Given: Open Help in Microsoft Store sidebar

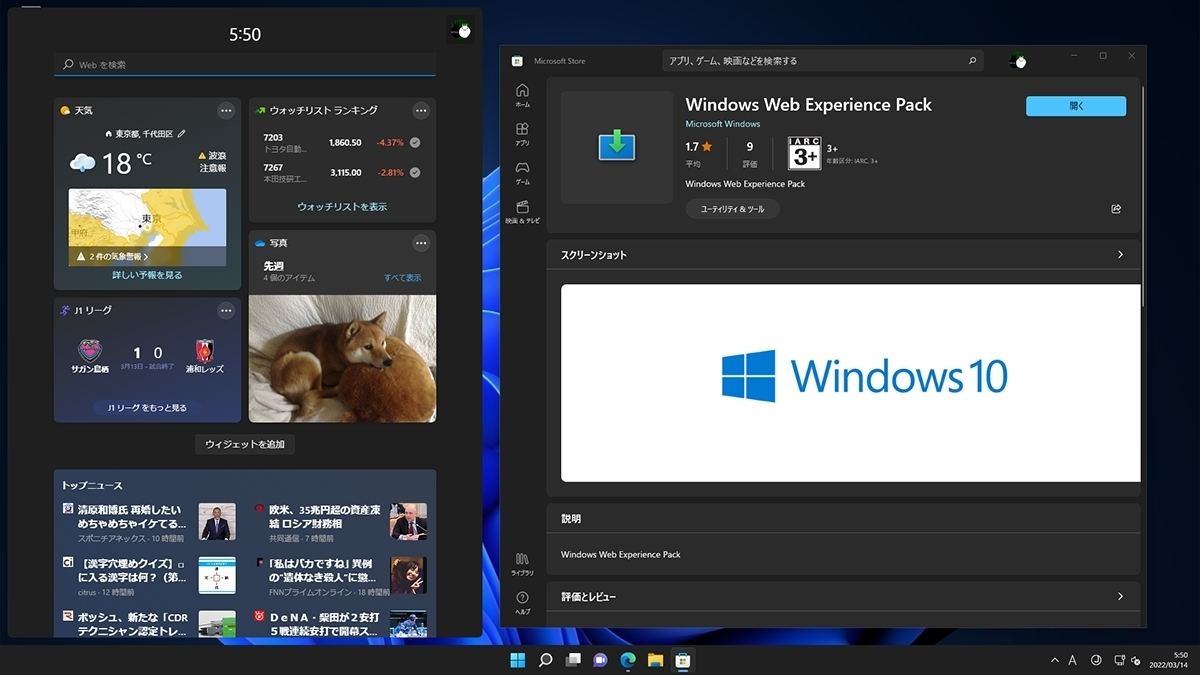Looking at the screenshot, I should tap(522, 602).
